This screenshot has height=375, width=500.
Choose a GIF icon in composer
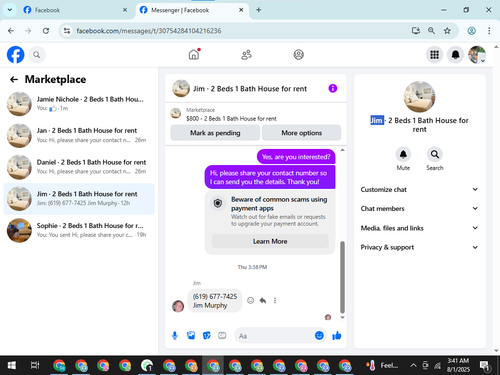222,335
